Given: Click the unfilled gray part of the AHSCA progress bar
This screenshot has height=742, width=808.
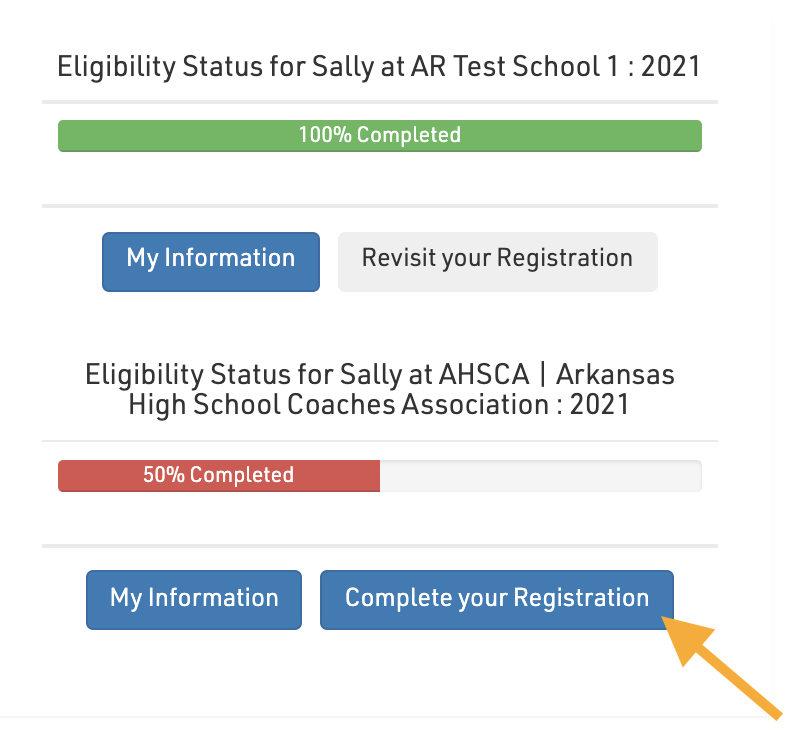Looking at the screenshot, I should point(540,476).
